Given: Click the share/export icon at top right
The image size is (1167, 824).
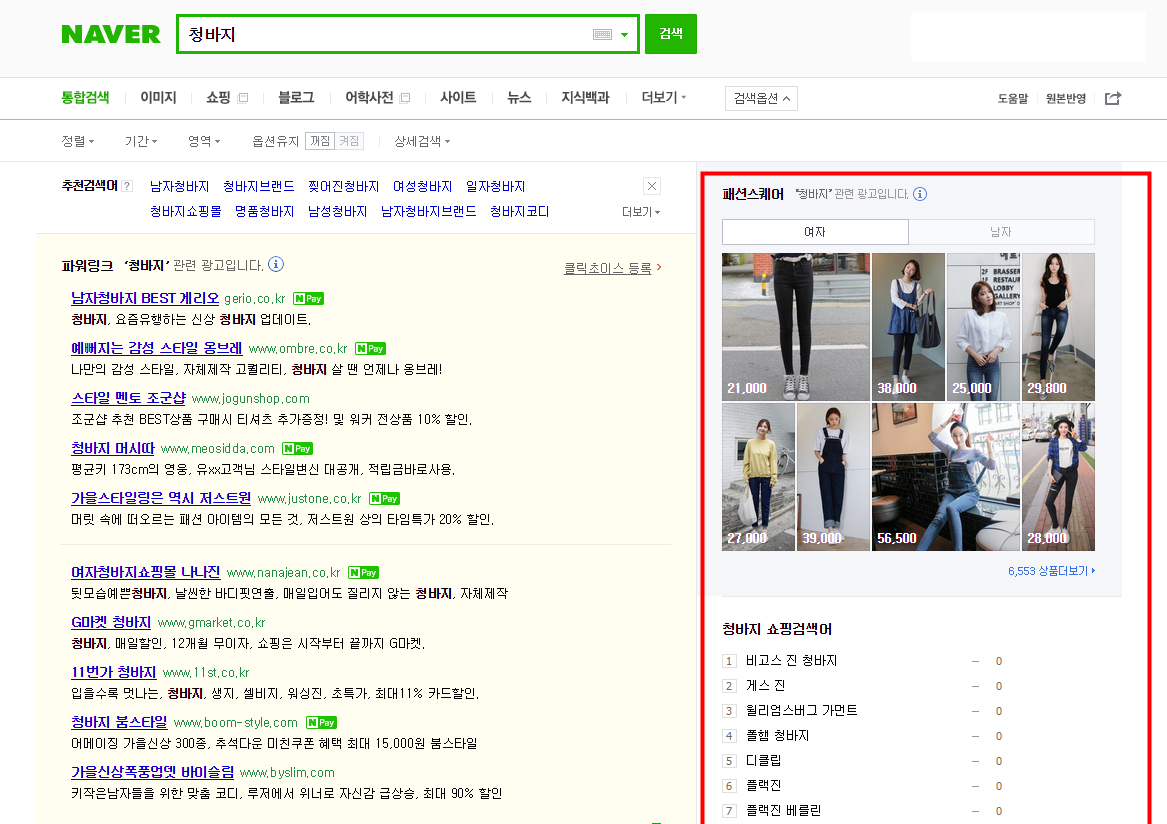Looking at the screenshot, I should coord(1113,98).
